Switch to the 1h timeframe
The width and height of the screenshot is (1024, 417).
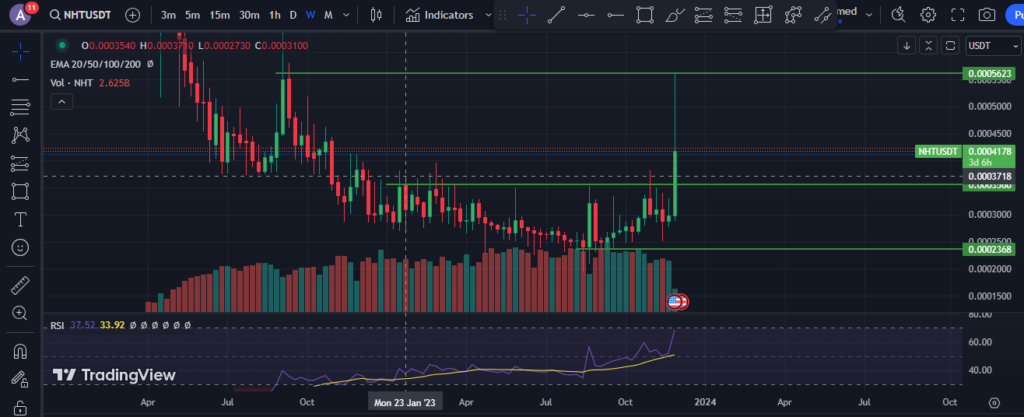[x=275, y=15]
